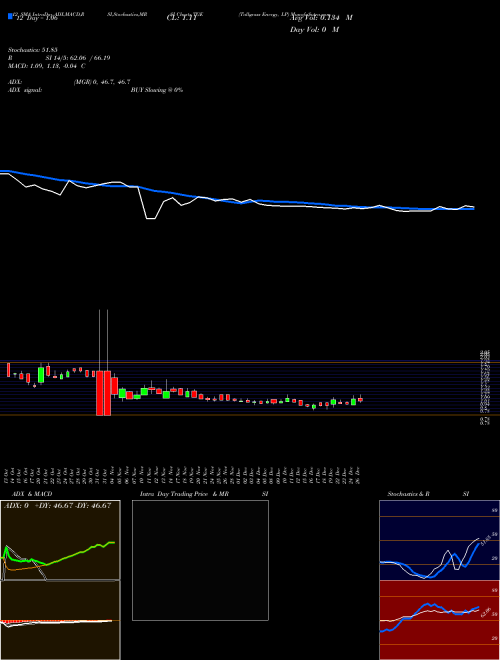
Task: Select the 'MACD: 1.09, 1.13, -0.04 C' line
Action: click(47, 66)
